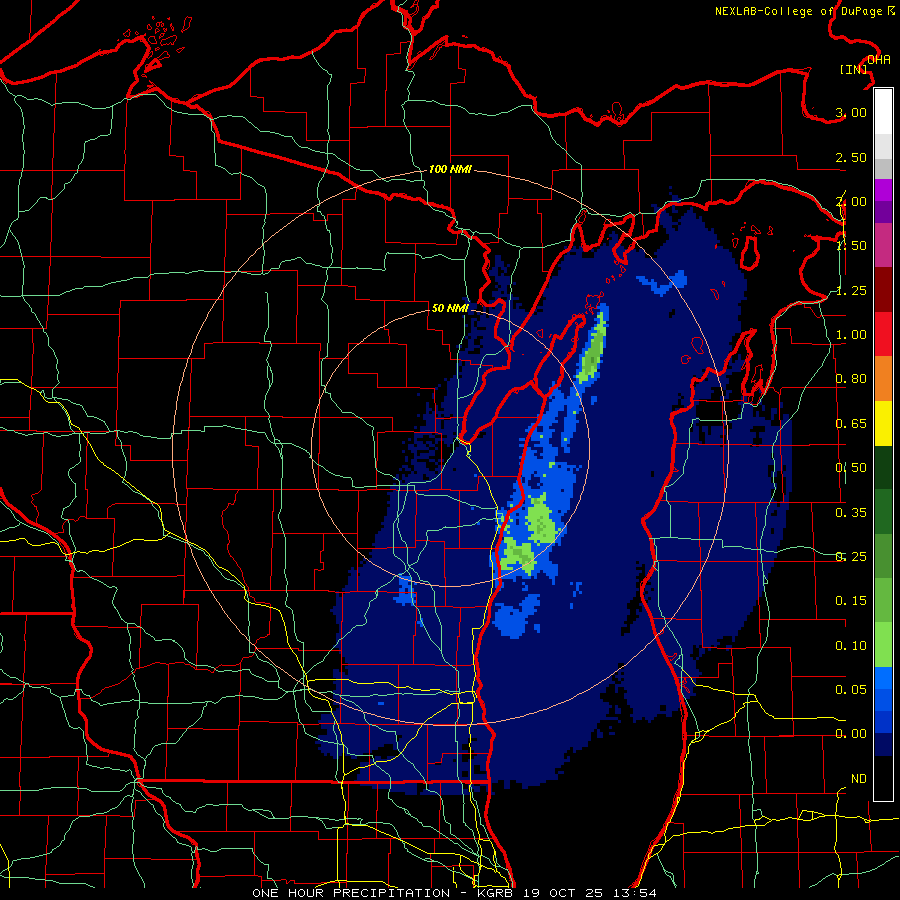Click the bright lime green 0.10 swatch

[x=883, y=645]
